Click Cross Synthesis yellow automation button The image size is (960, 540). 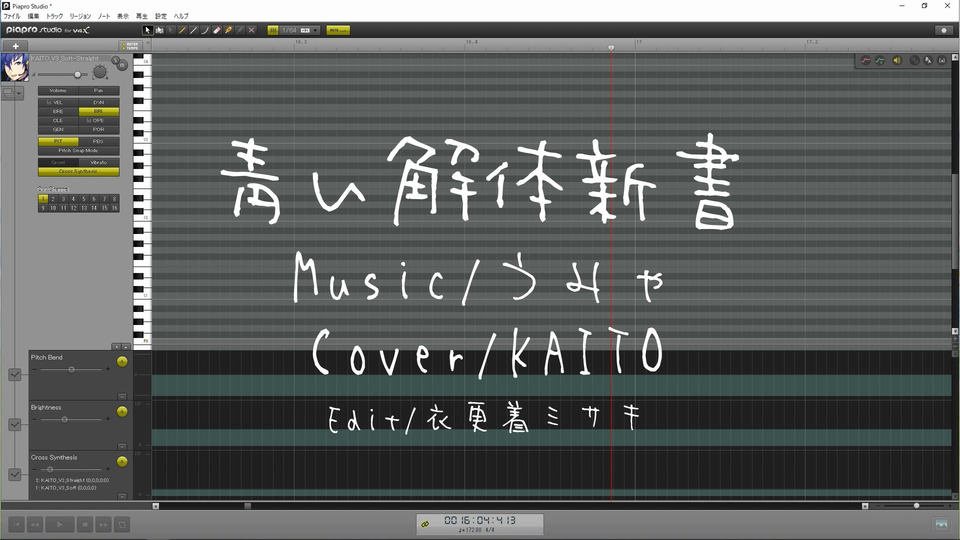(x=122, y=462)
